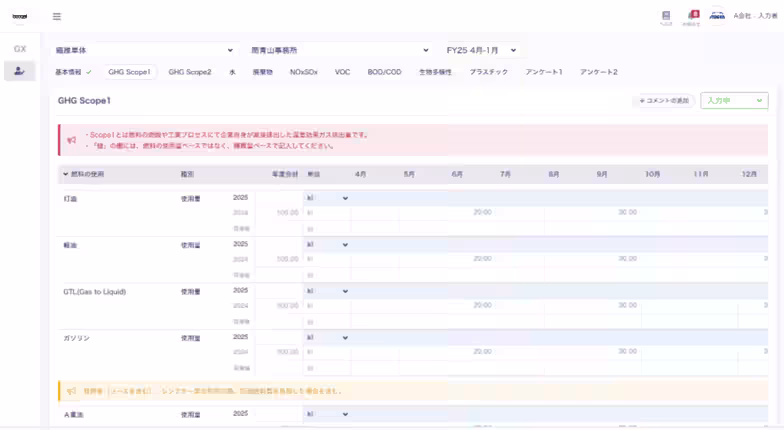The height and width of the screenshot is (430, 784).
Task: Click the megaphone icon in the pink notice
Action: coord(72,140)
